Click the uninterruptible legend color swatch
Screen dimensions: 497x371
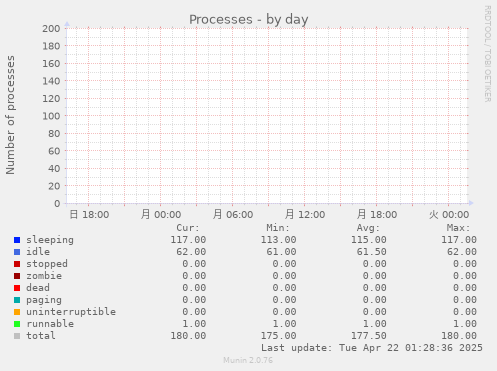17,312
